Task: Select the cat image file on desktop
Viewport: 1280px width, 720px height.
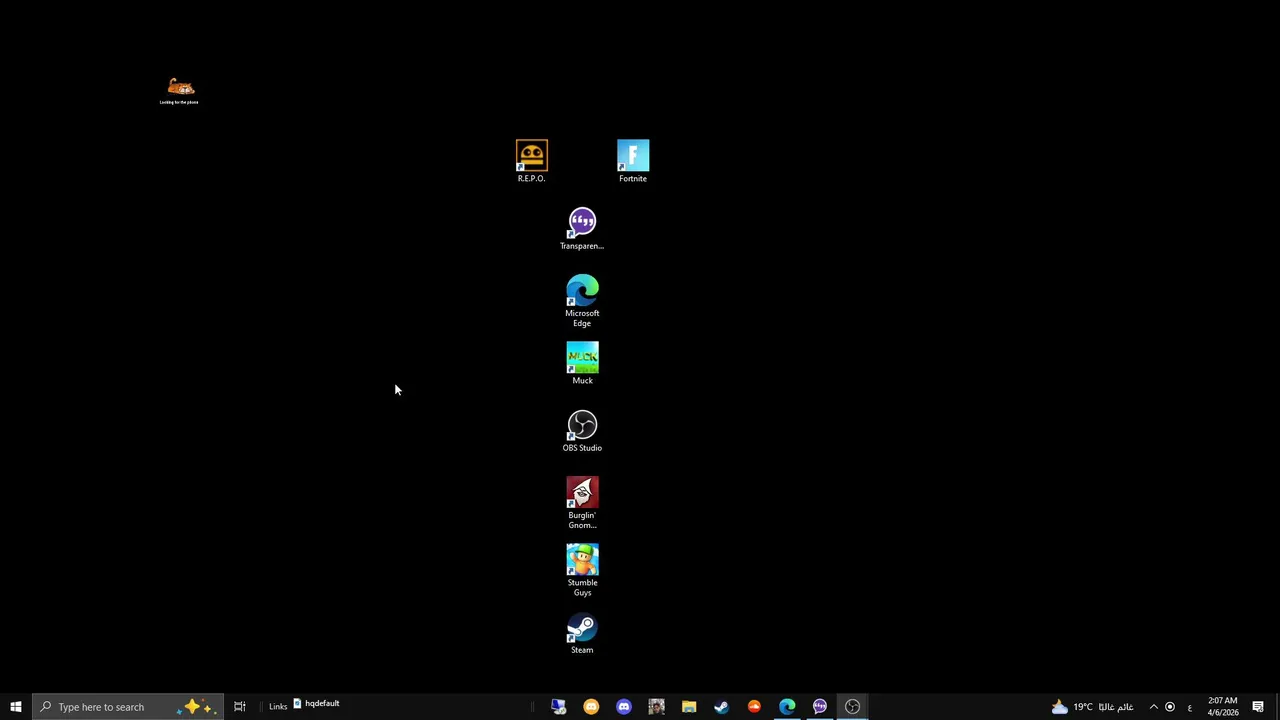Action: (x=180, y=91)
